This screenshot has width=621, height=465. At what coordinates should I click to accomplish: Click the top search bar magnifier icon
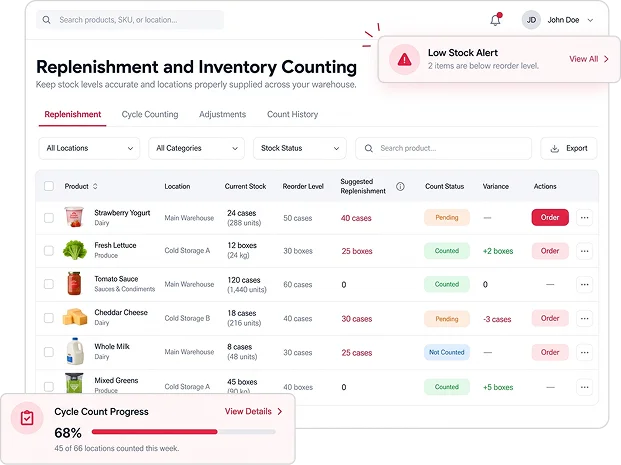point(46,20)
